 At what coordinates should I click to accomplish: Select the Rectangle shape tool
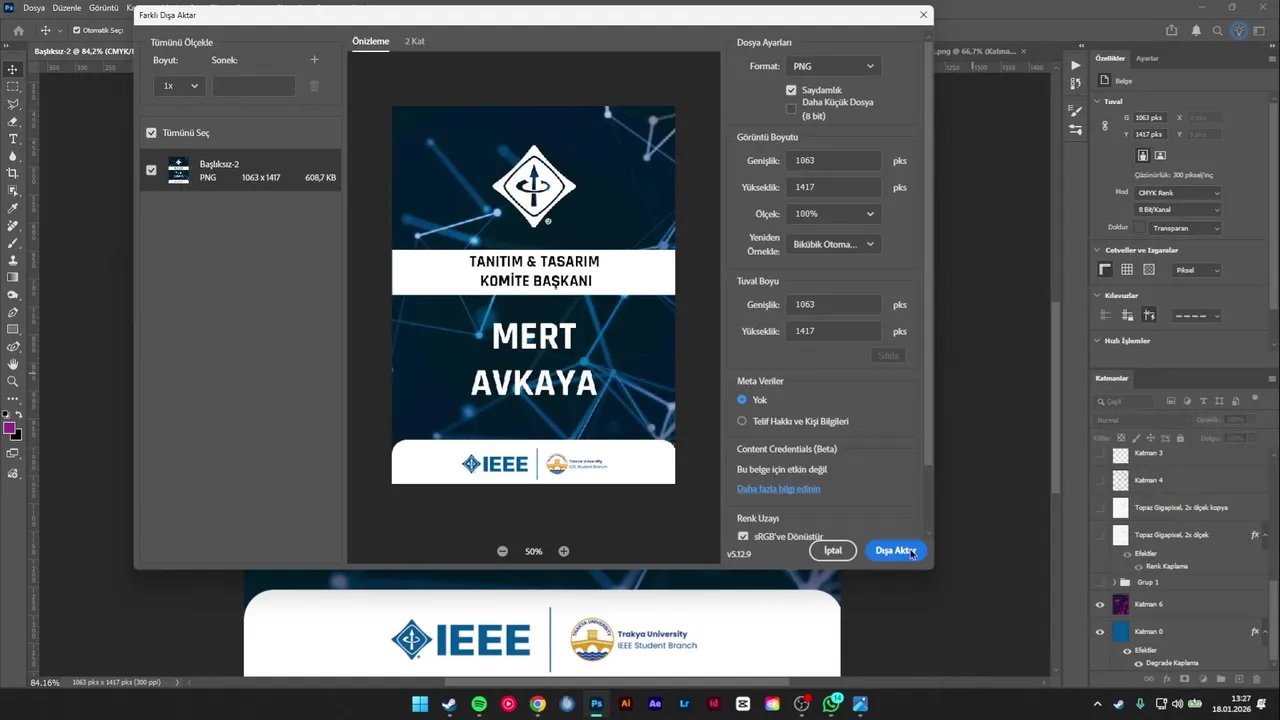click(13, 329)
